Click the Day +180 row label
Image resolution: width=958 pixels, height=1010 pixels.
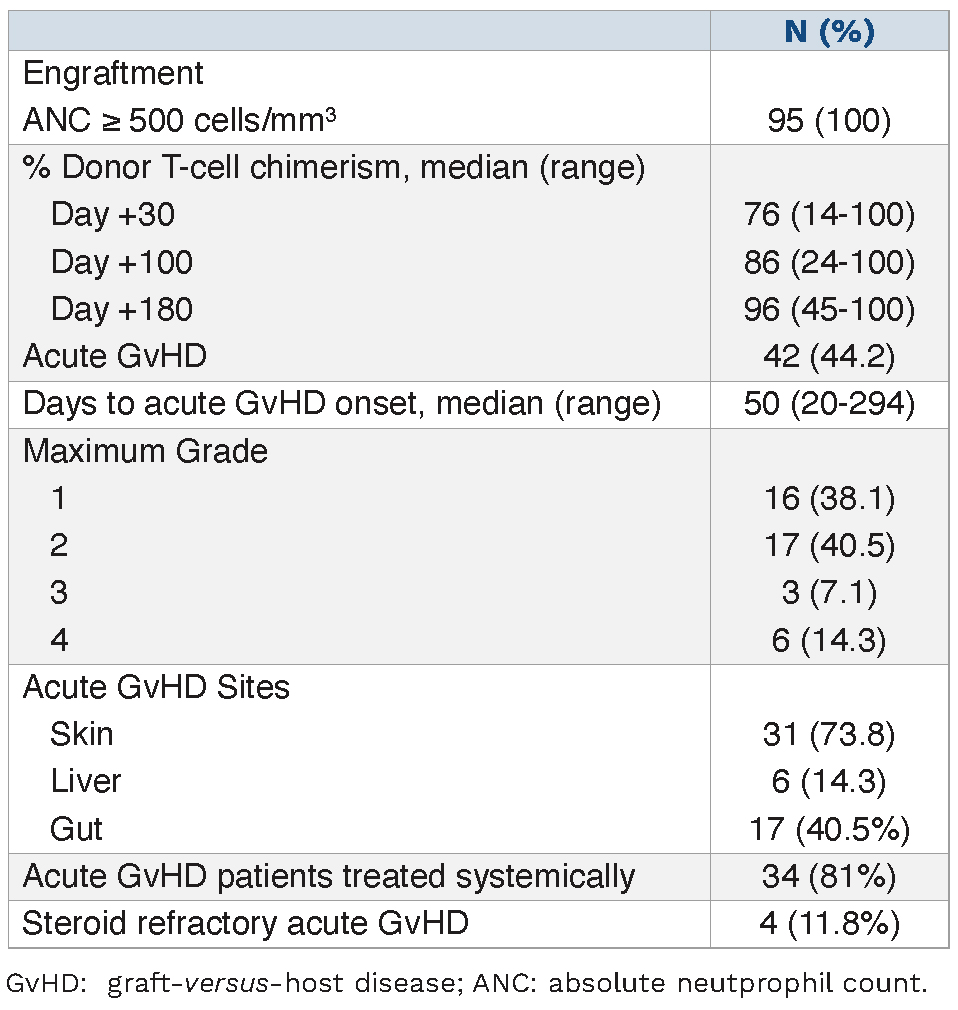point(122,310)
